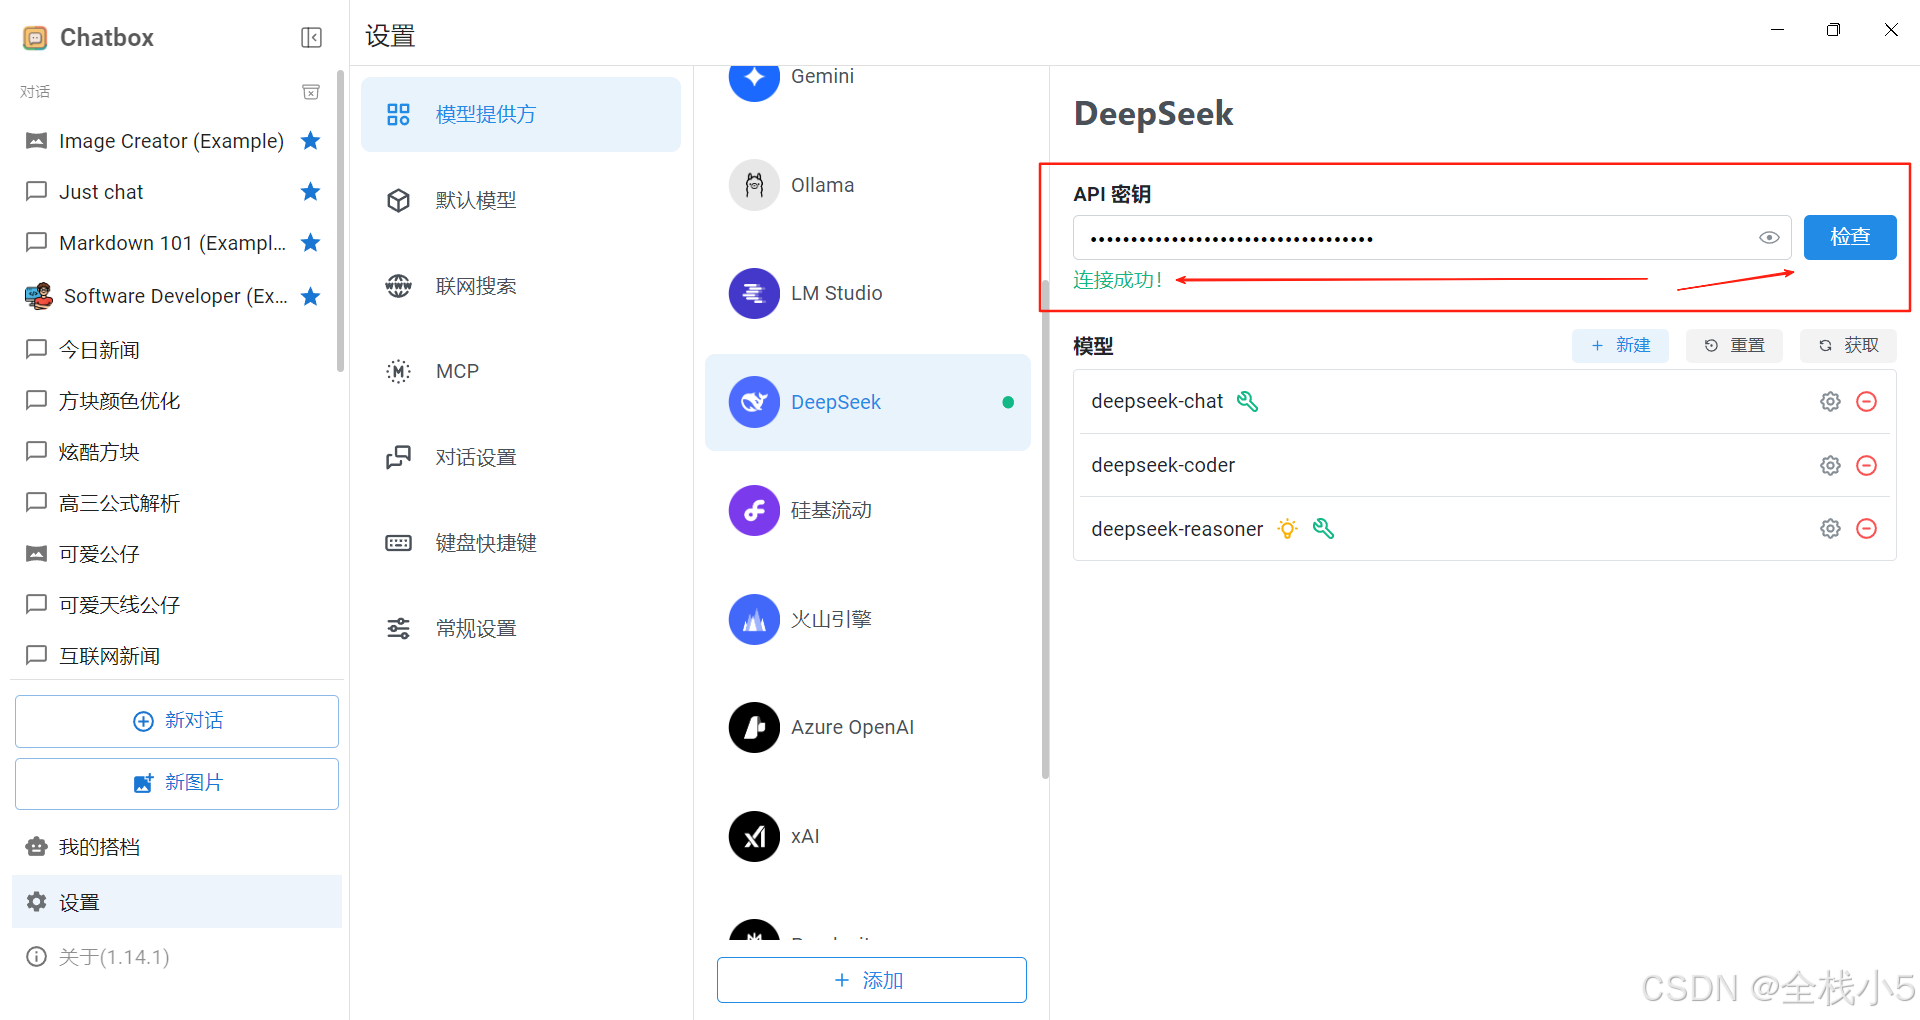
Task: Open 键盘快捷键 settings tab
Action: pos(521,543)
